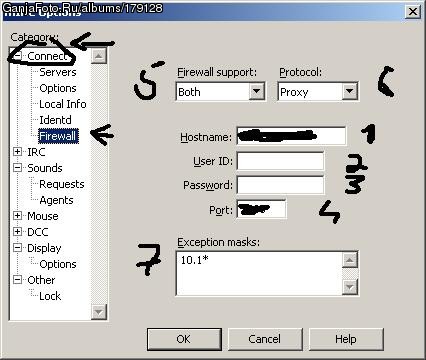This screenshot has width=426, height=360.
Task: Select the Display category label
Action: (x=44, y=248)
